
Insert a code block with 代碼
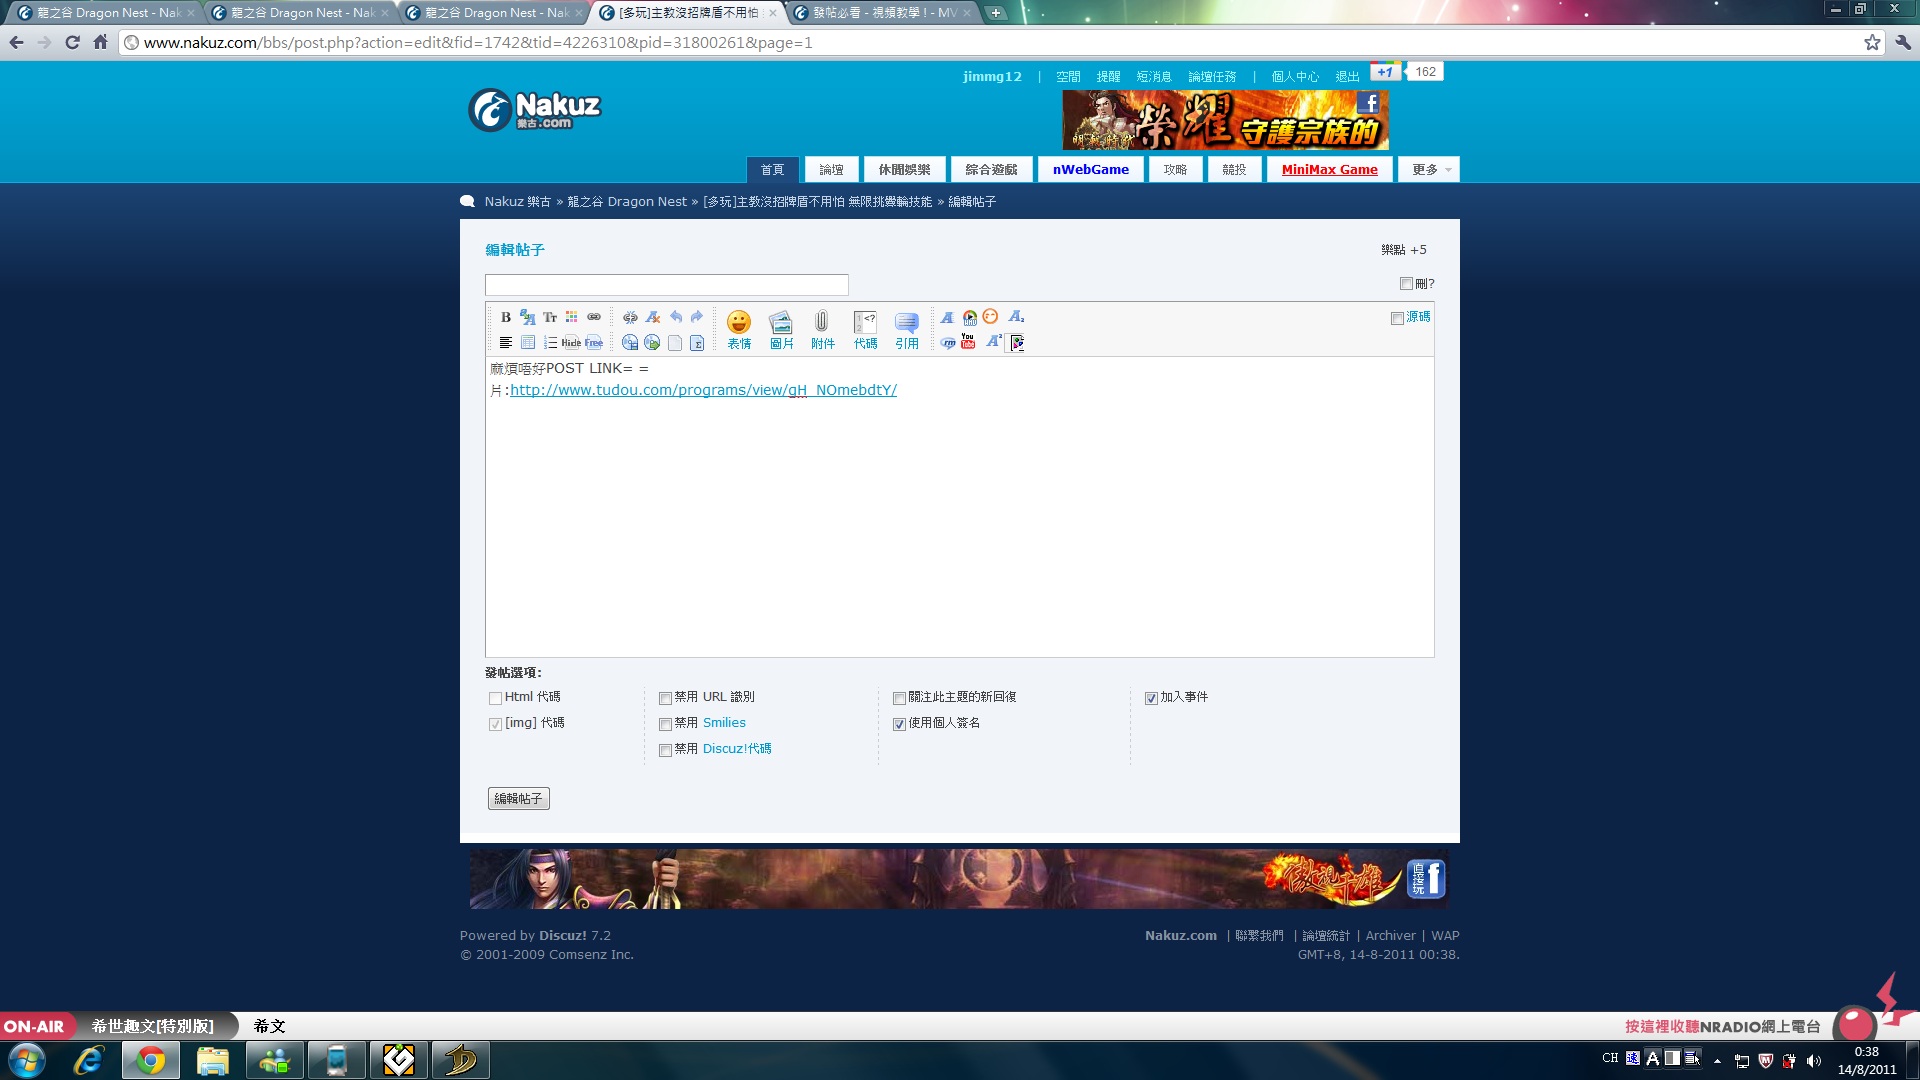click(865, 329)
